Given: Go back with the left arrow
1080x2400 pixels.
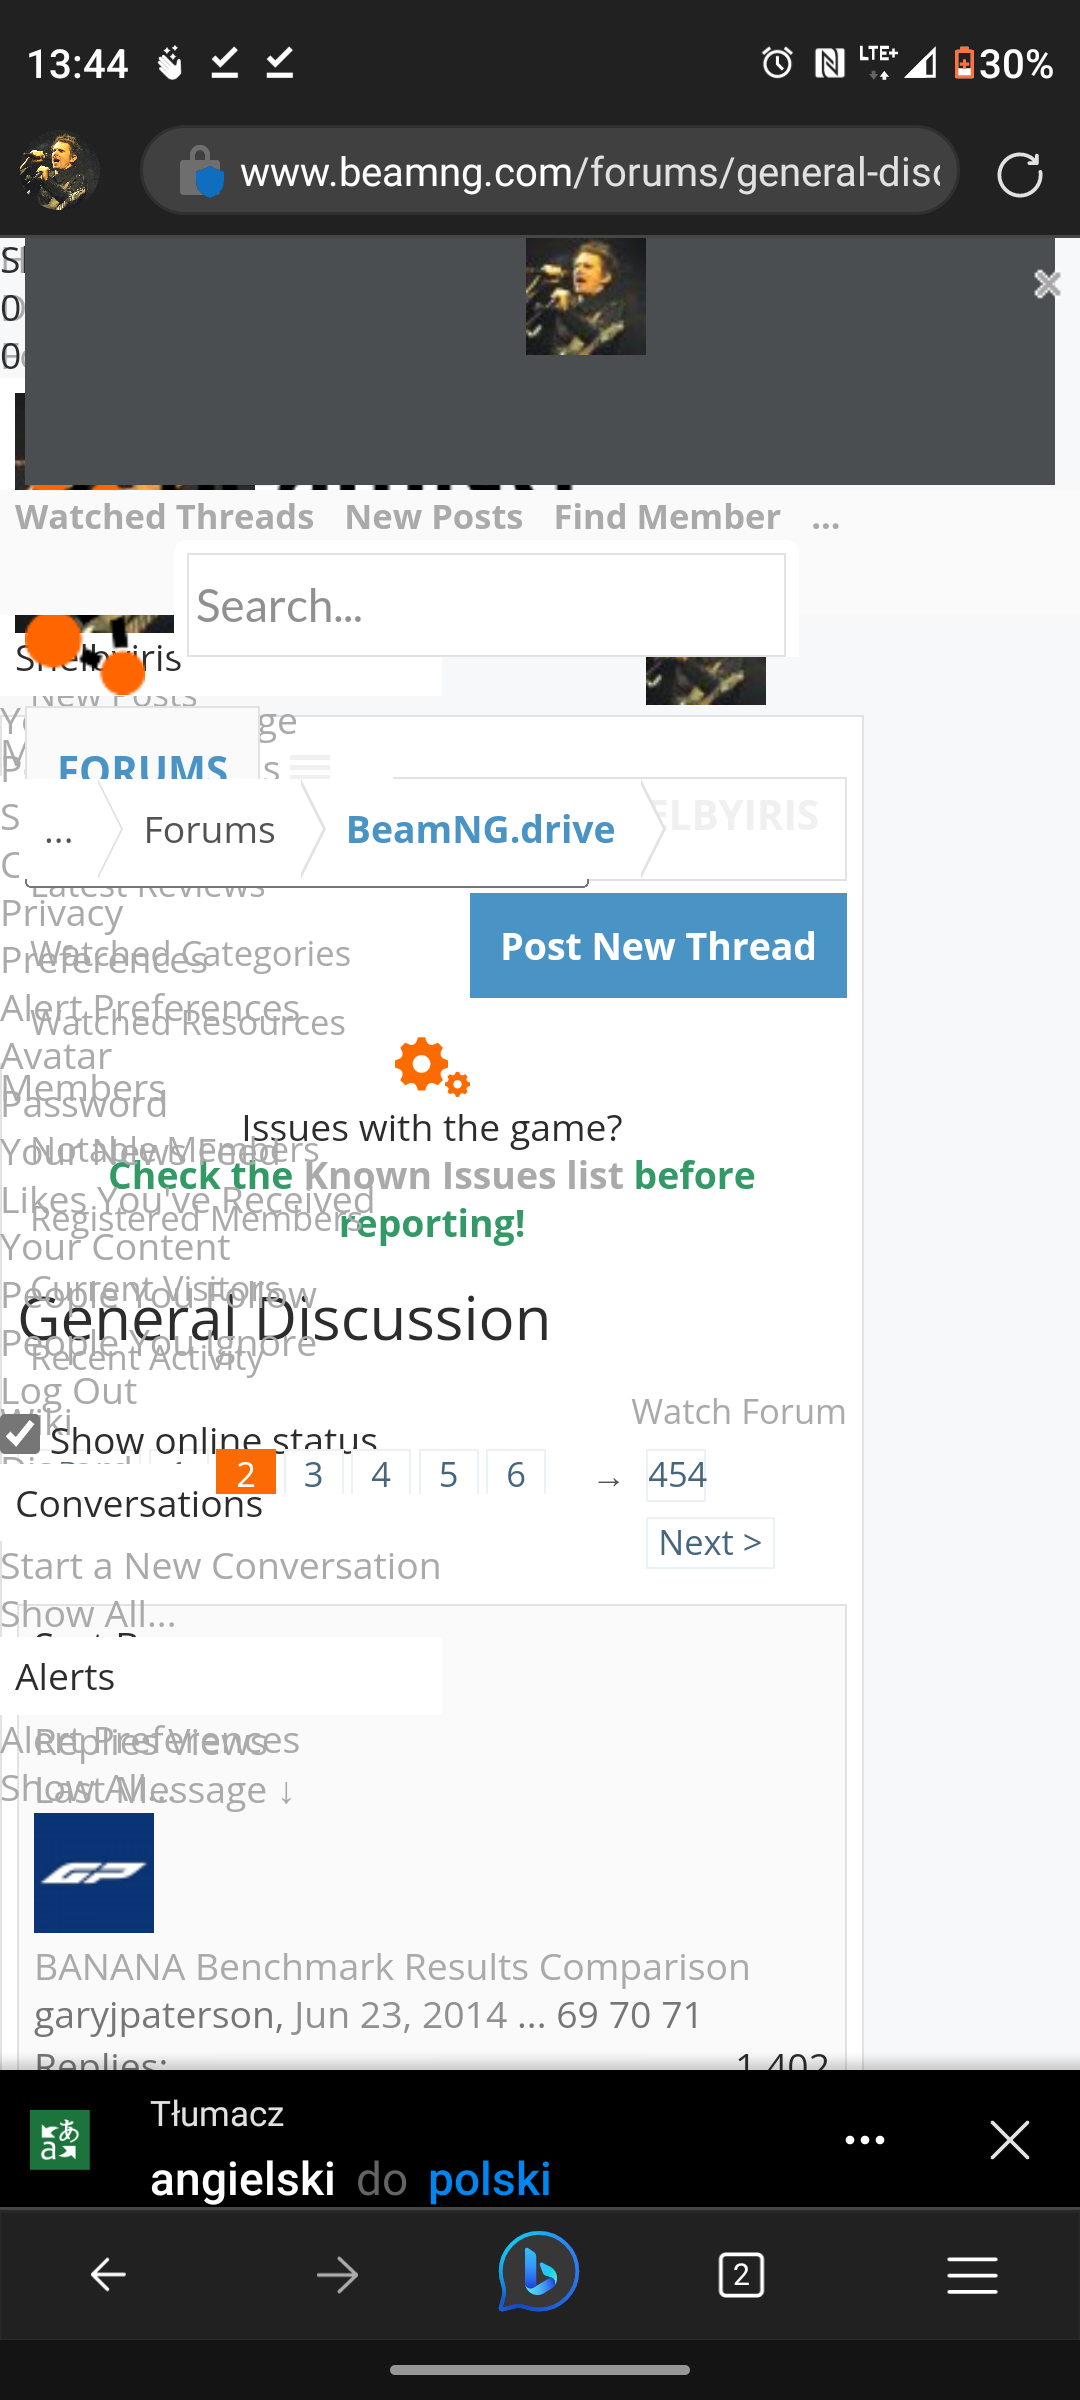Looking at the screenshot, I should click(x=108, y=2275).
